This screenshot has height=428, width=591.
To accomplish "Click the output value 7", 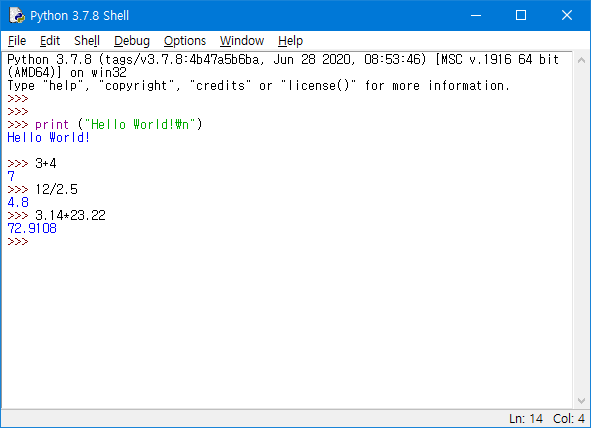I will tap(11, 176).
